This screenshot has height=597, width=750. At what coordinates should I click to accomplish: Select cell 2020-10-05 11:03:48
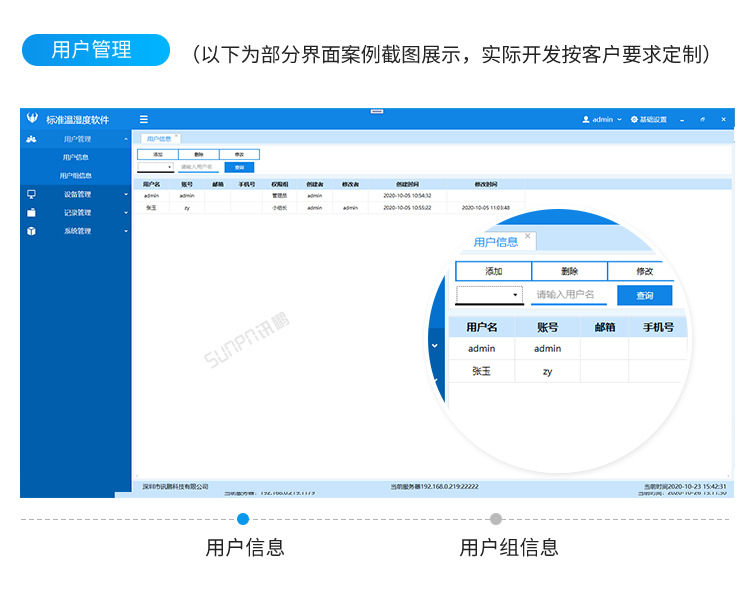[485, 208]
